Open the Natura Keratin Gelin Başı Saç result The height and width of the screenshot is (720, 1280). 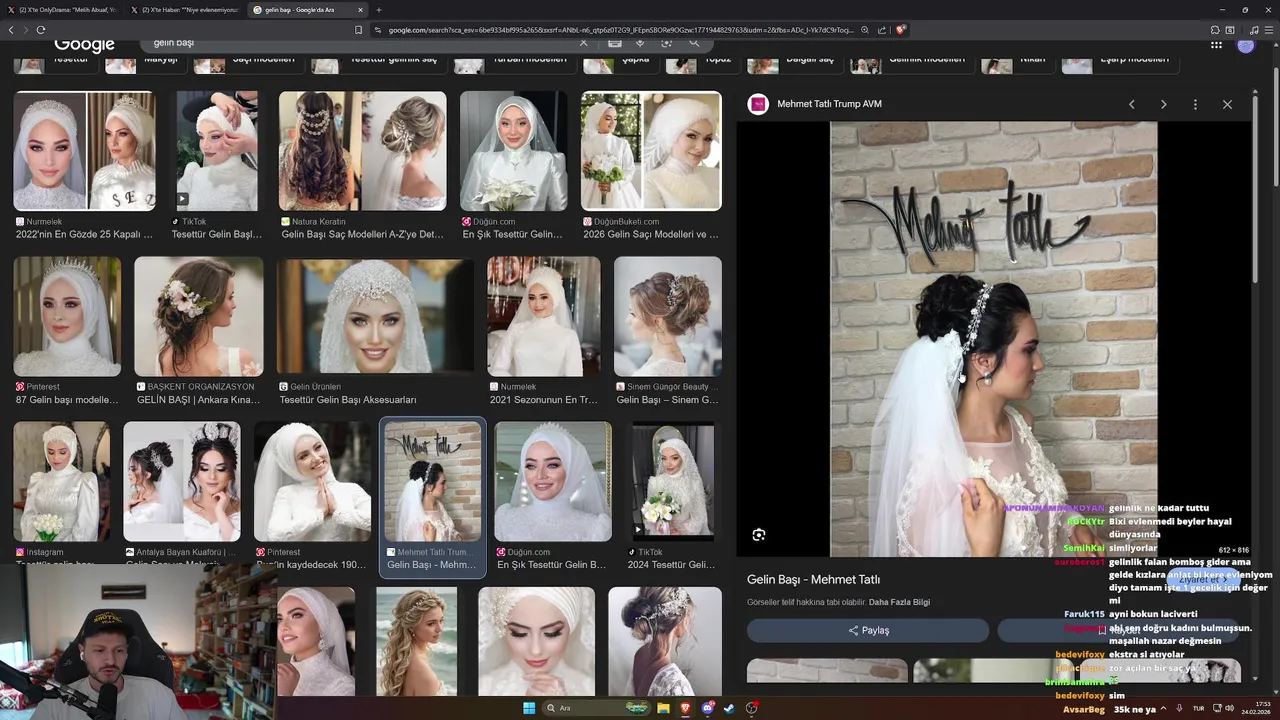[x=362, y=166]
